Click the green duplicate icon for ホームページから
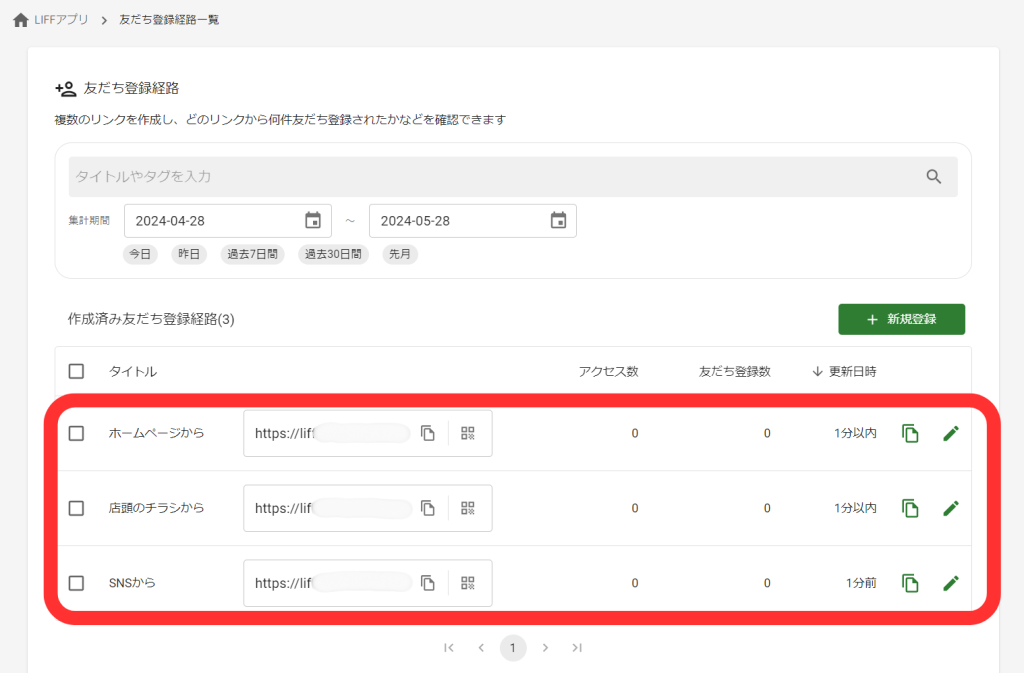The image size is (1024, 673). pos(910,432)
